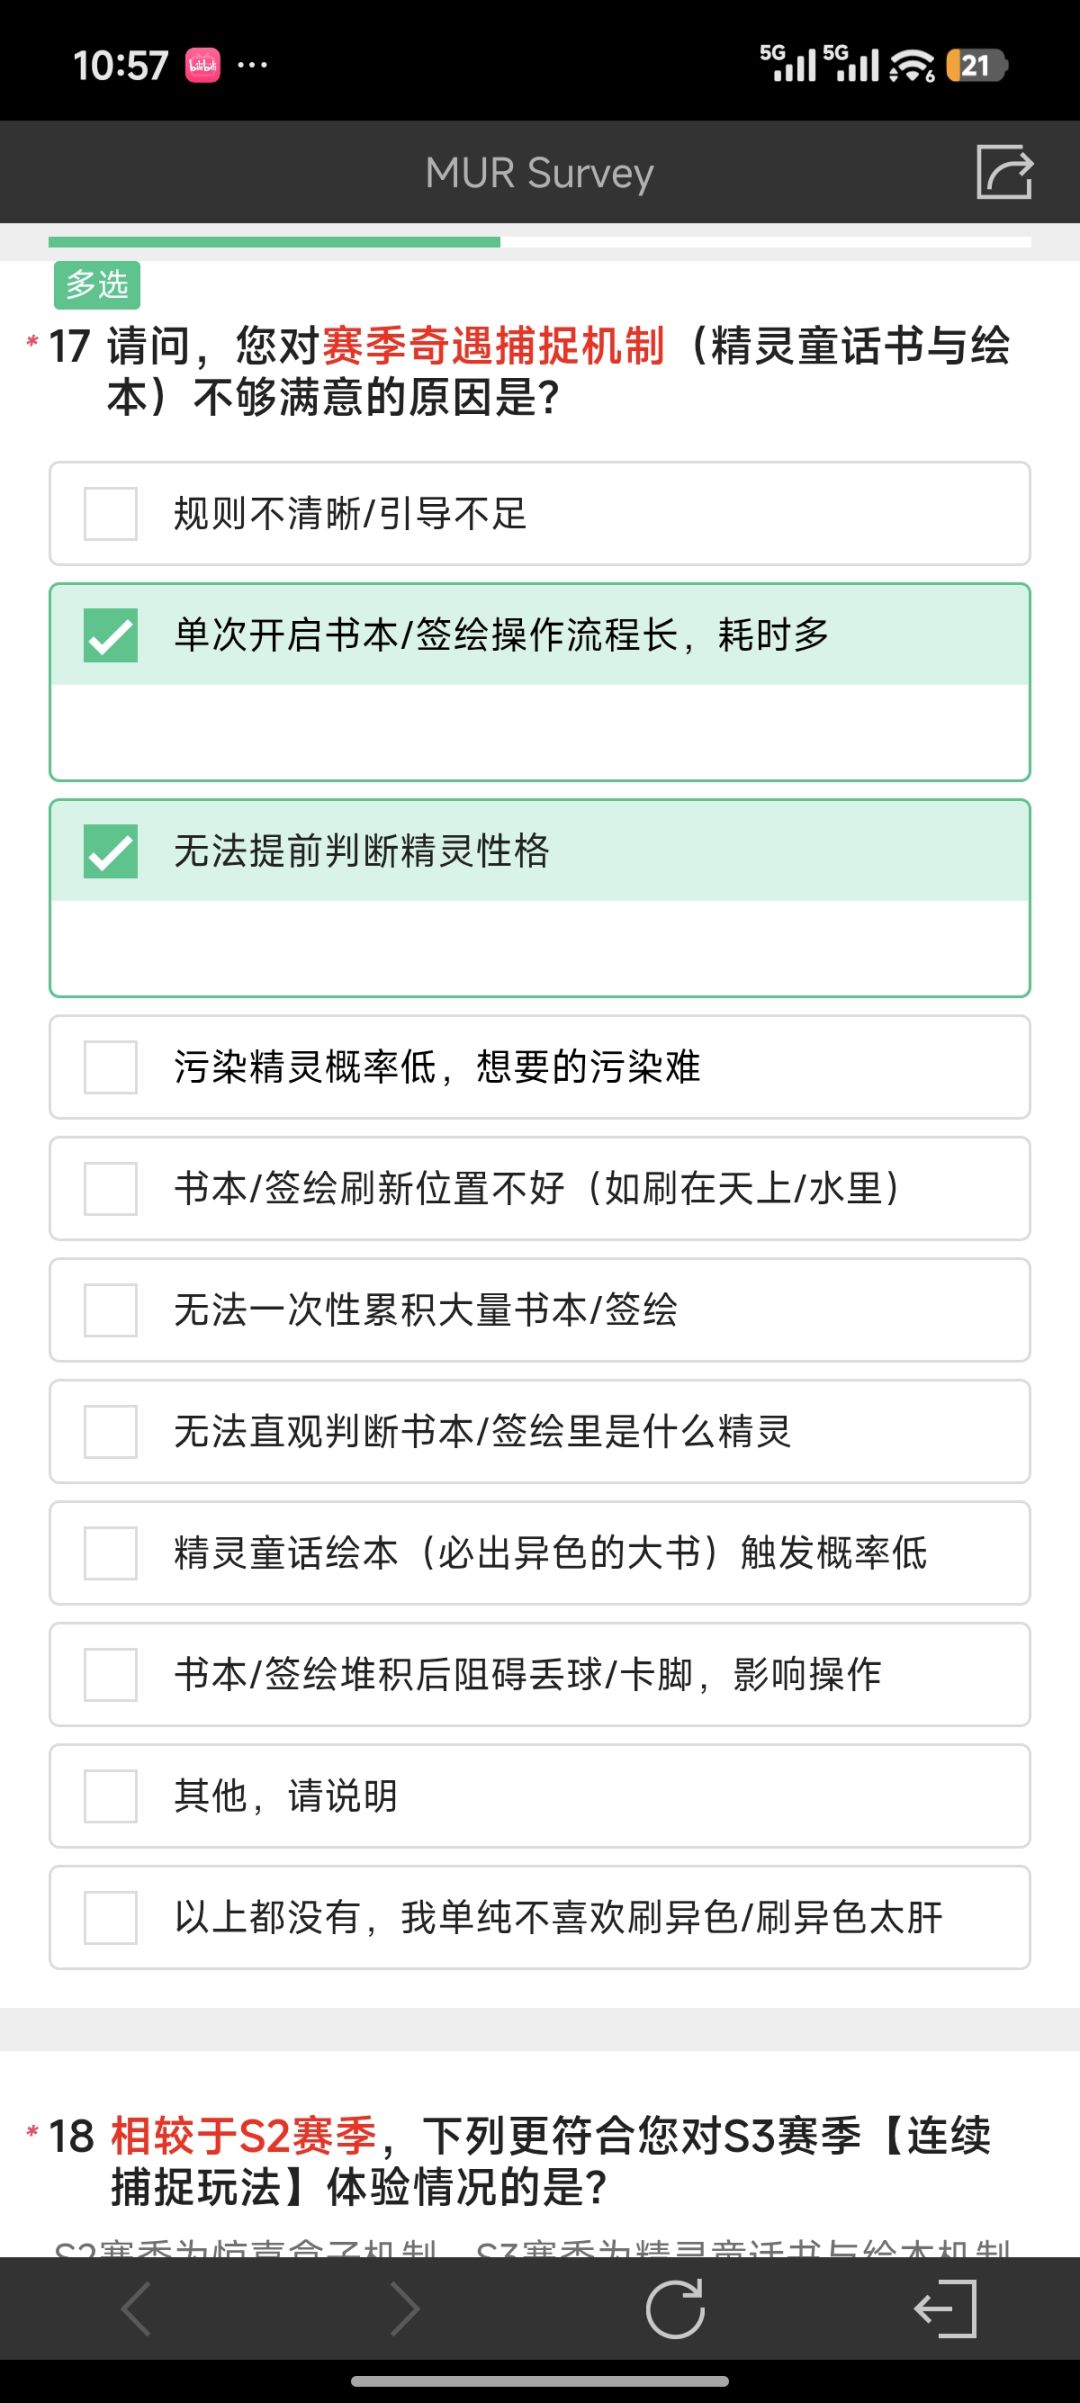Tap the share icon in the header
1080x2403 pixels.
(1004, 172)
